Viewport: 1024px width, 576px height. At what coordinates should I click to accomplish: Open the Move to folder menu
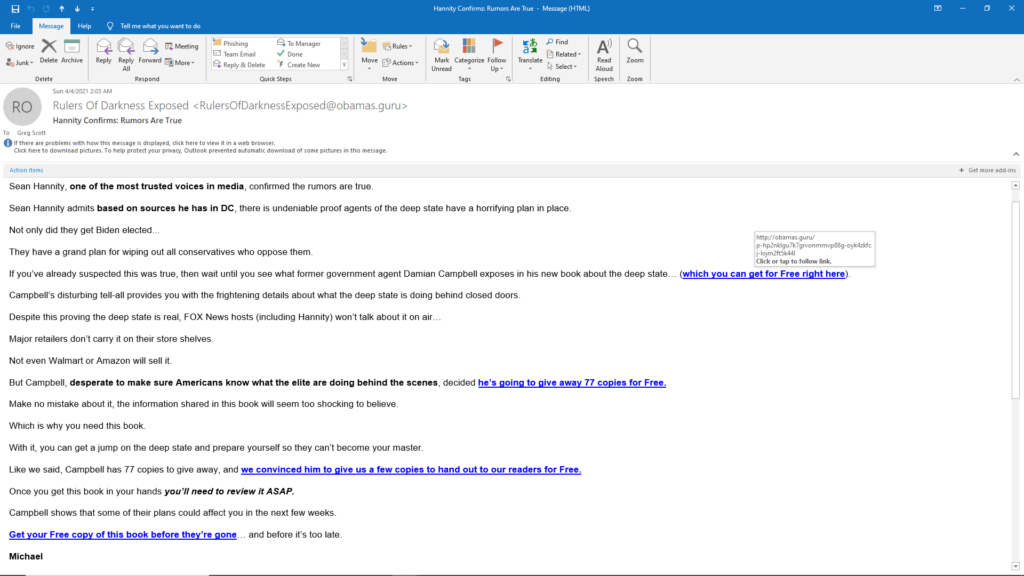click(x=369, y=55)
